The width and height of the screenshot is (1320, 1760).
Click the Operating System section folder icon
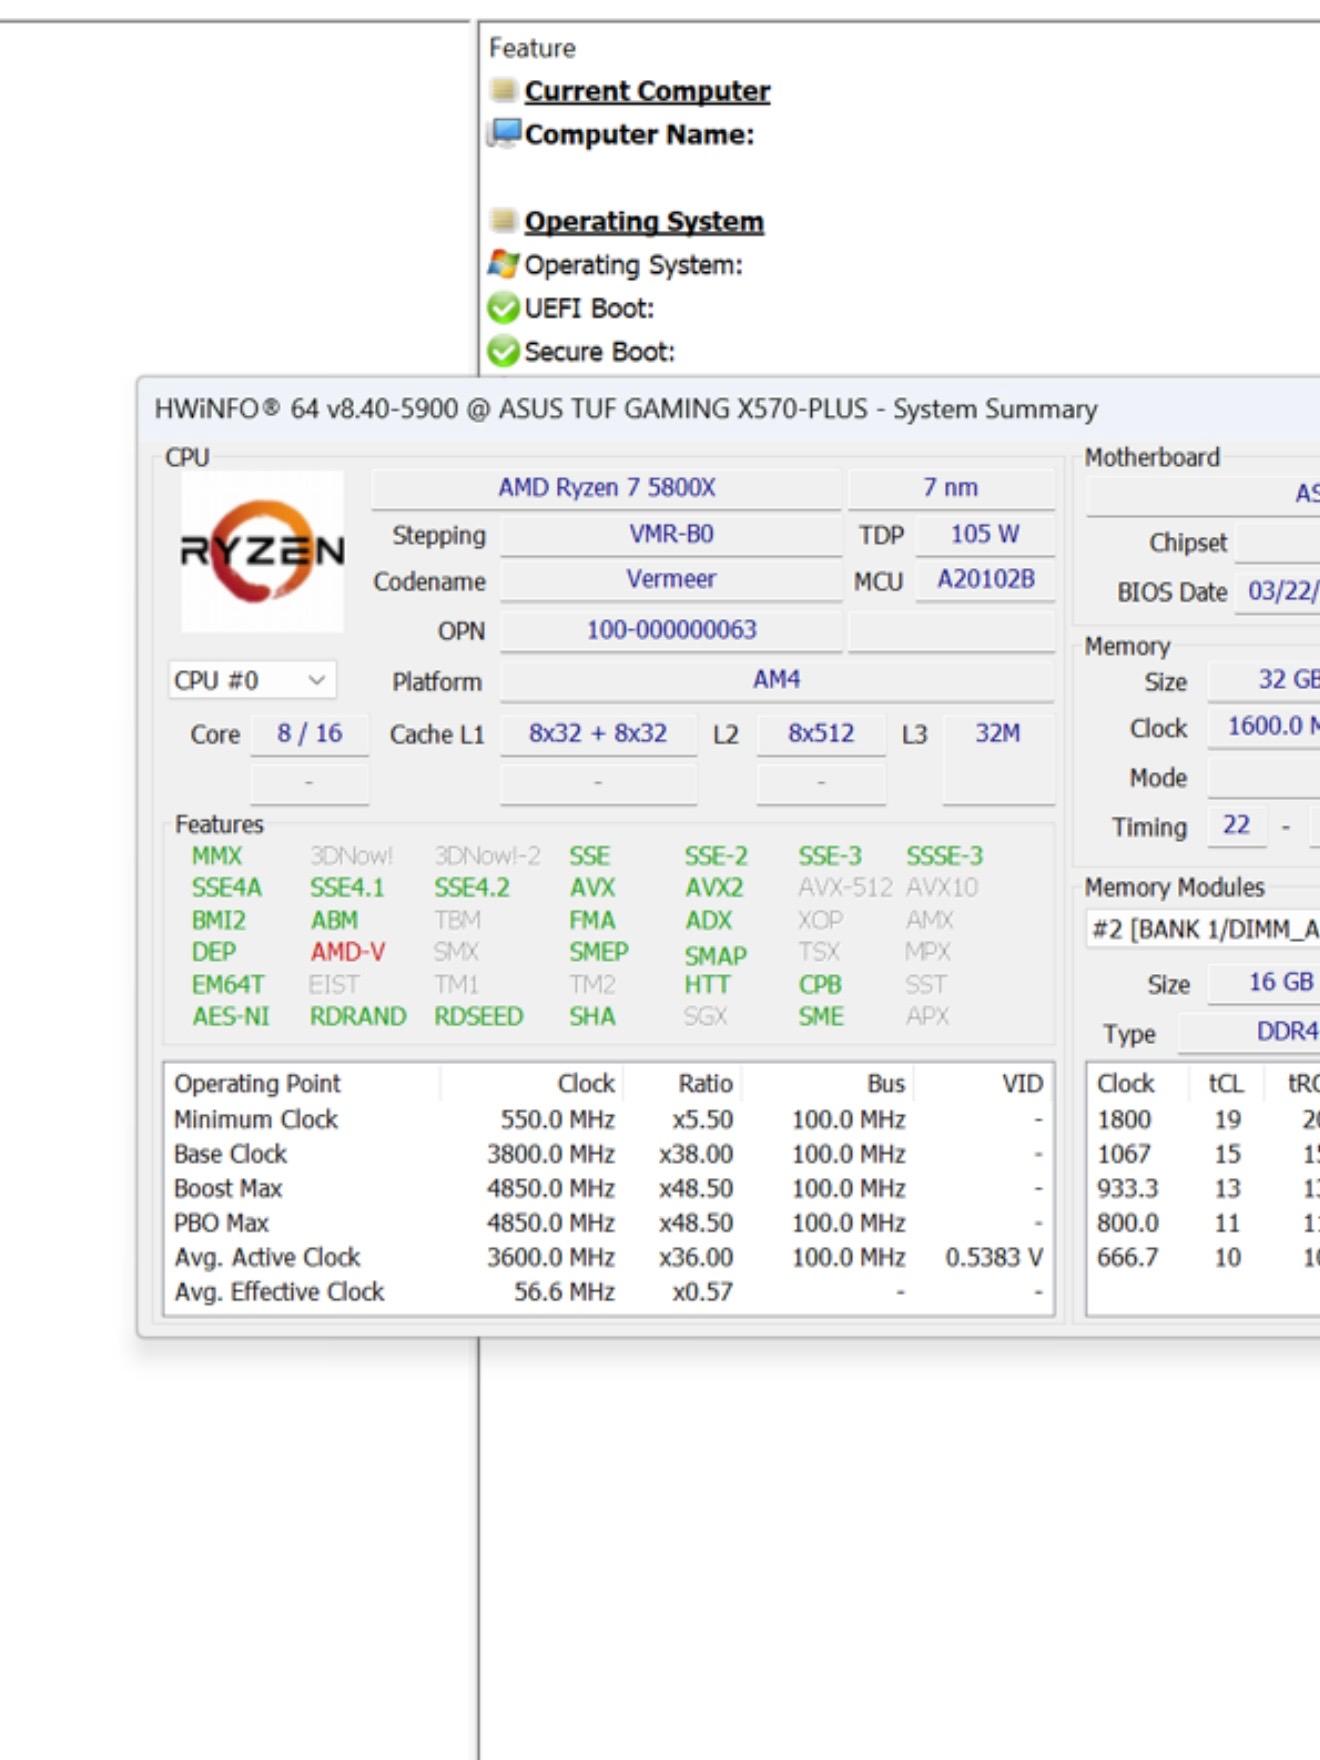[x=503, y=220]
